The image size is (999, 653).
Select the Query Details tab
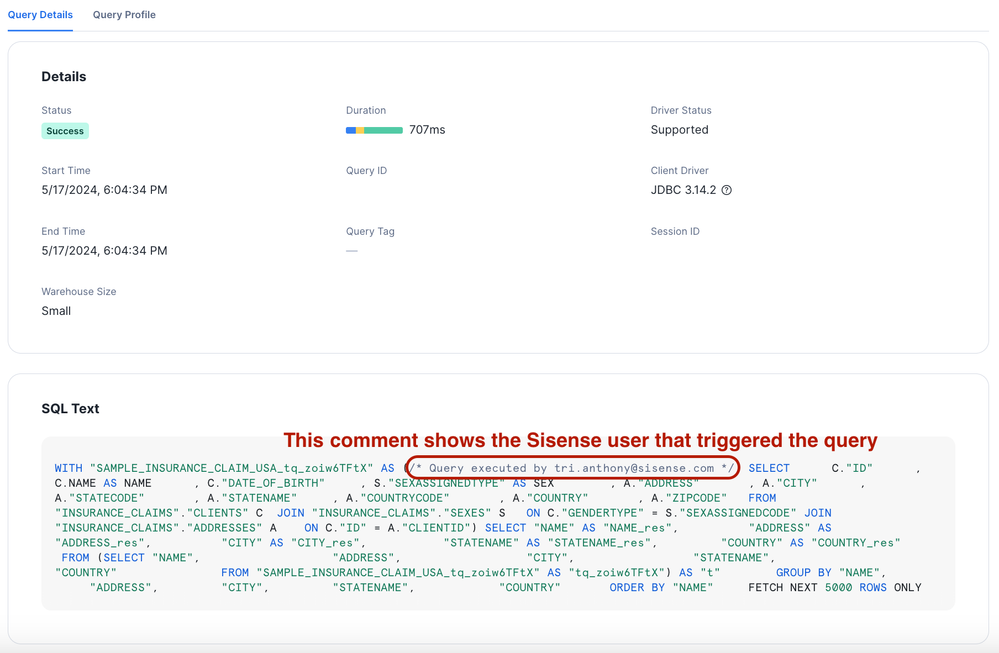coord(40,15)
